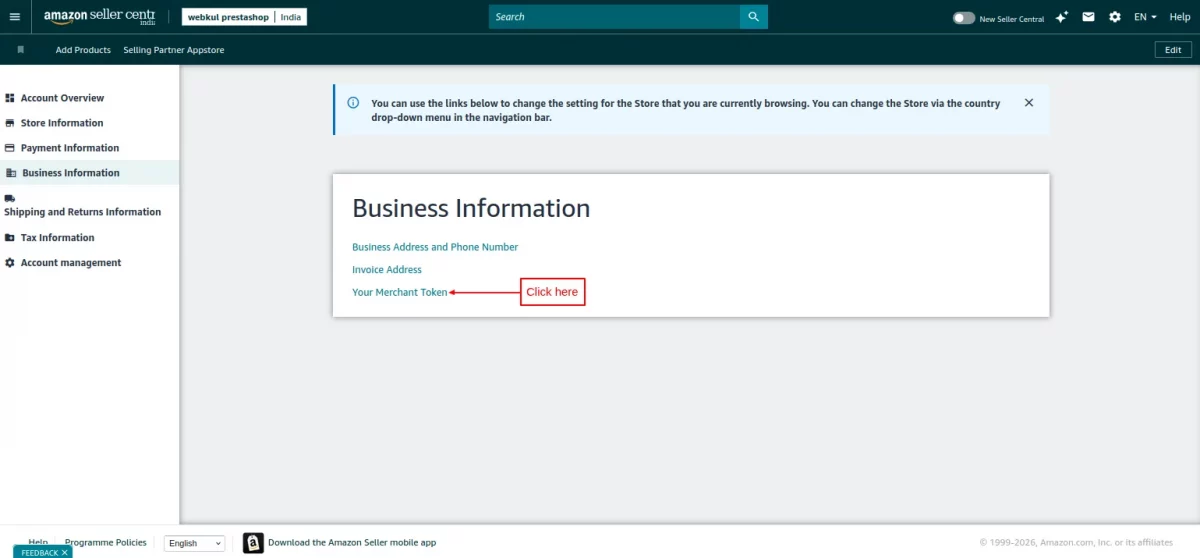1200x558 pixels.
Task: Open Shipping and Returns Information in sidebar
Action: 82,212
